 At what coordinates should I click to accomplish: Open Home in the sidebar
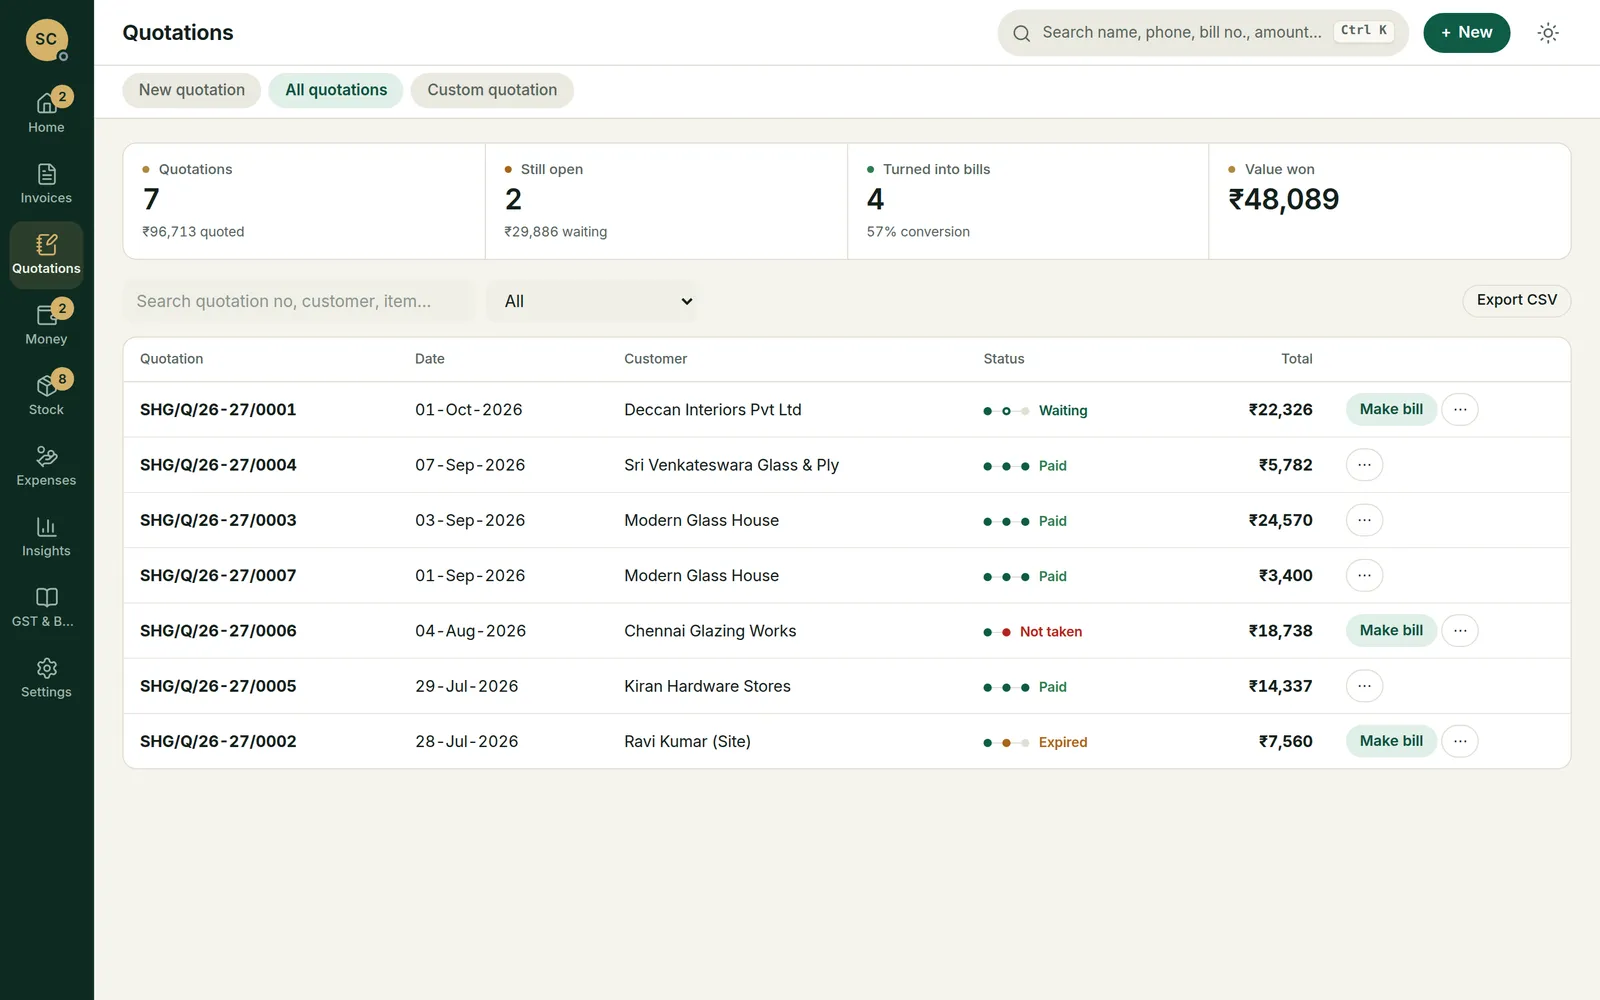pyautogui.click(x=46, y=113)
